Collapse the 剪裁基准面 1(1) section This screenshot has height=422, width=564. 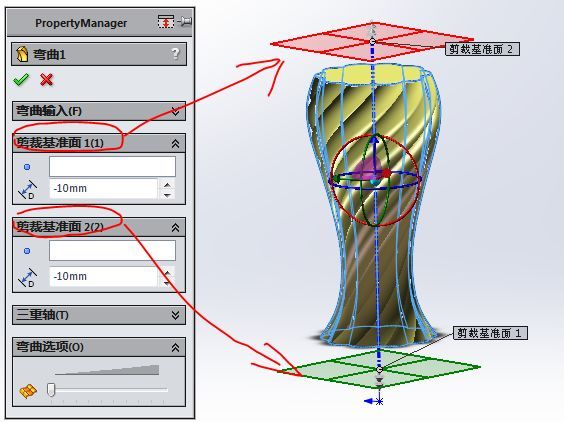[175, 144]
